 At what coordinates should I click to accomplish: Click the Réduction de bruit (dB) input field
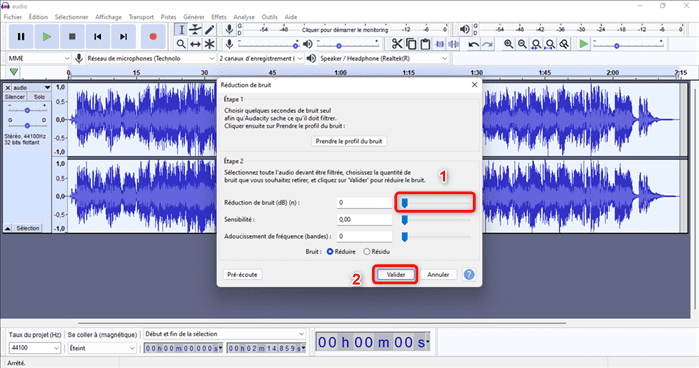click(364, 203)
